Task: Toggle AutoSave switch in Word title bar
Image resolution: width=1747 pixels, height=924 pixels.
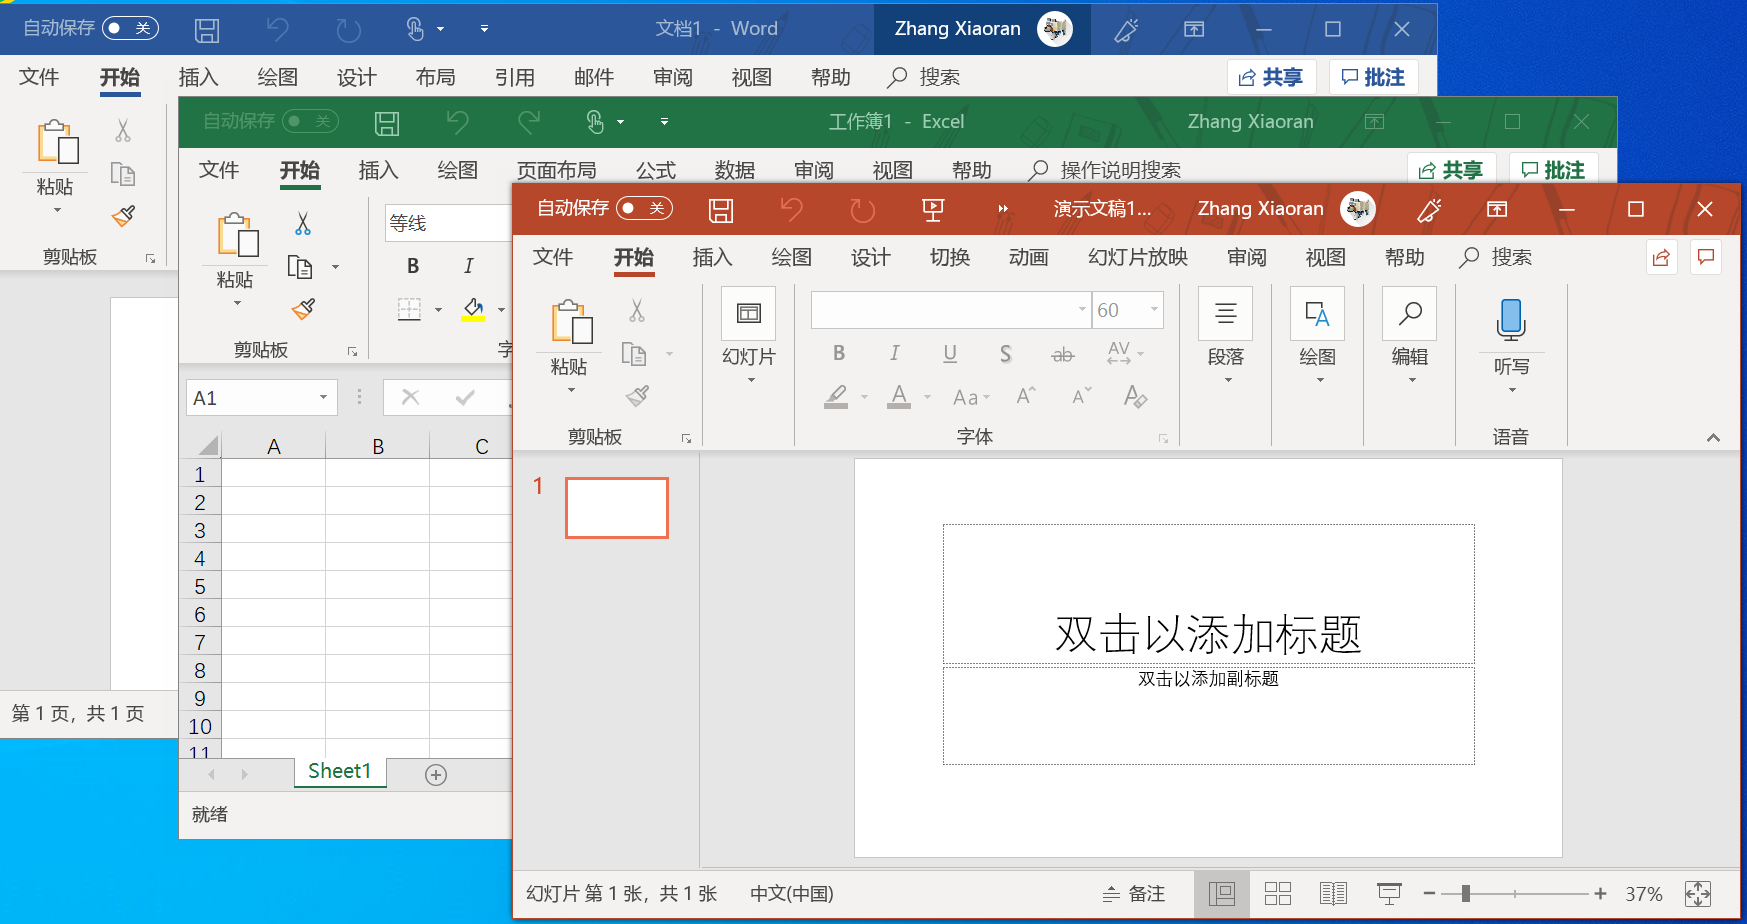Action: 130,28
